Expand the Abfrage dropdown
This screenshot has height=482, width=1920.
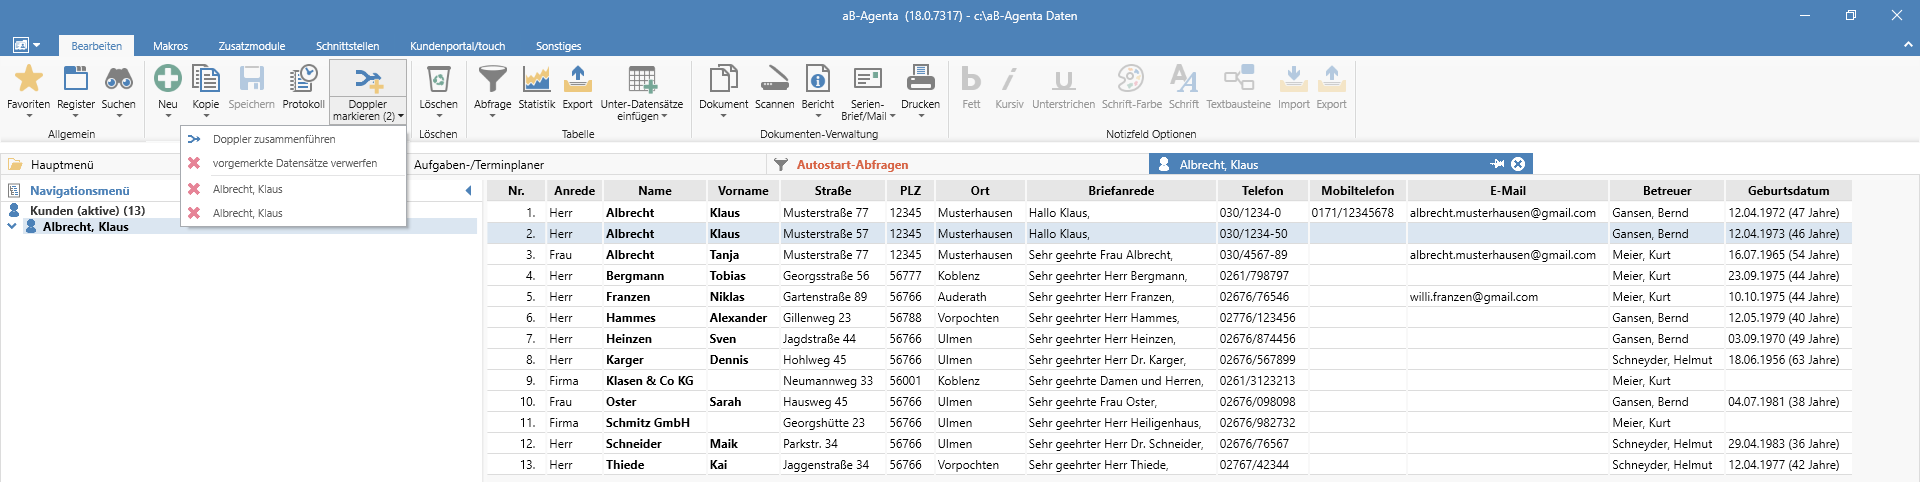(x=492, y=115)
